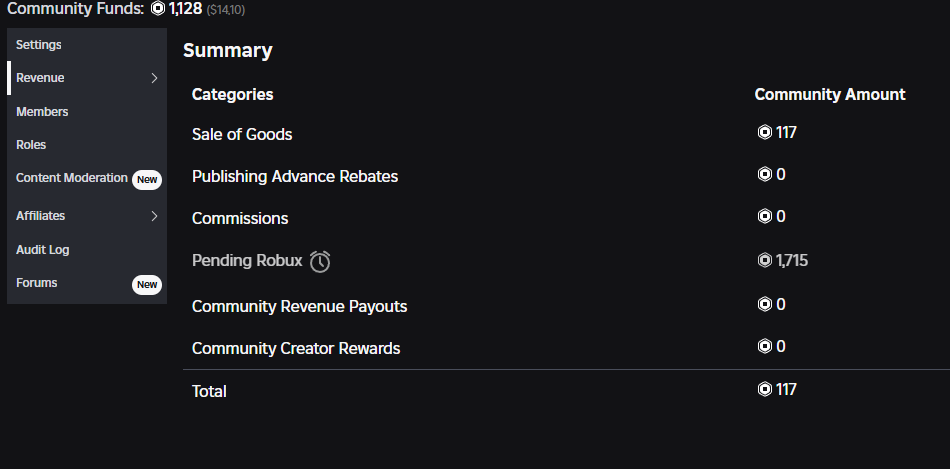Expand the Revenue submenu chevron
Viewport: 950px width, 469px height.
click(x=154, y=78)
